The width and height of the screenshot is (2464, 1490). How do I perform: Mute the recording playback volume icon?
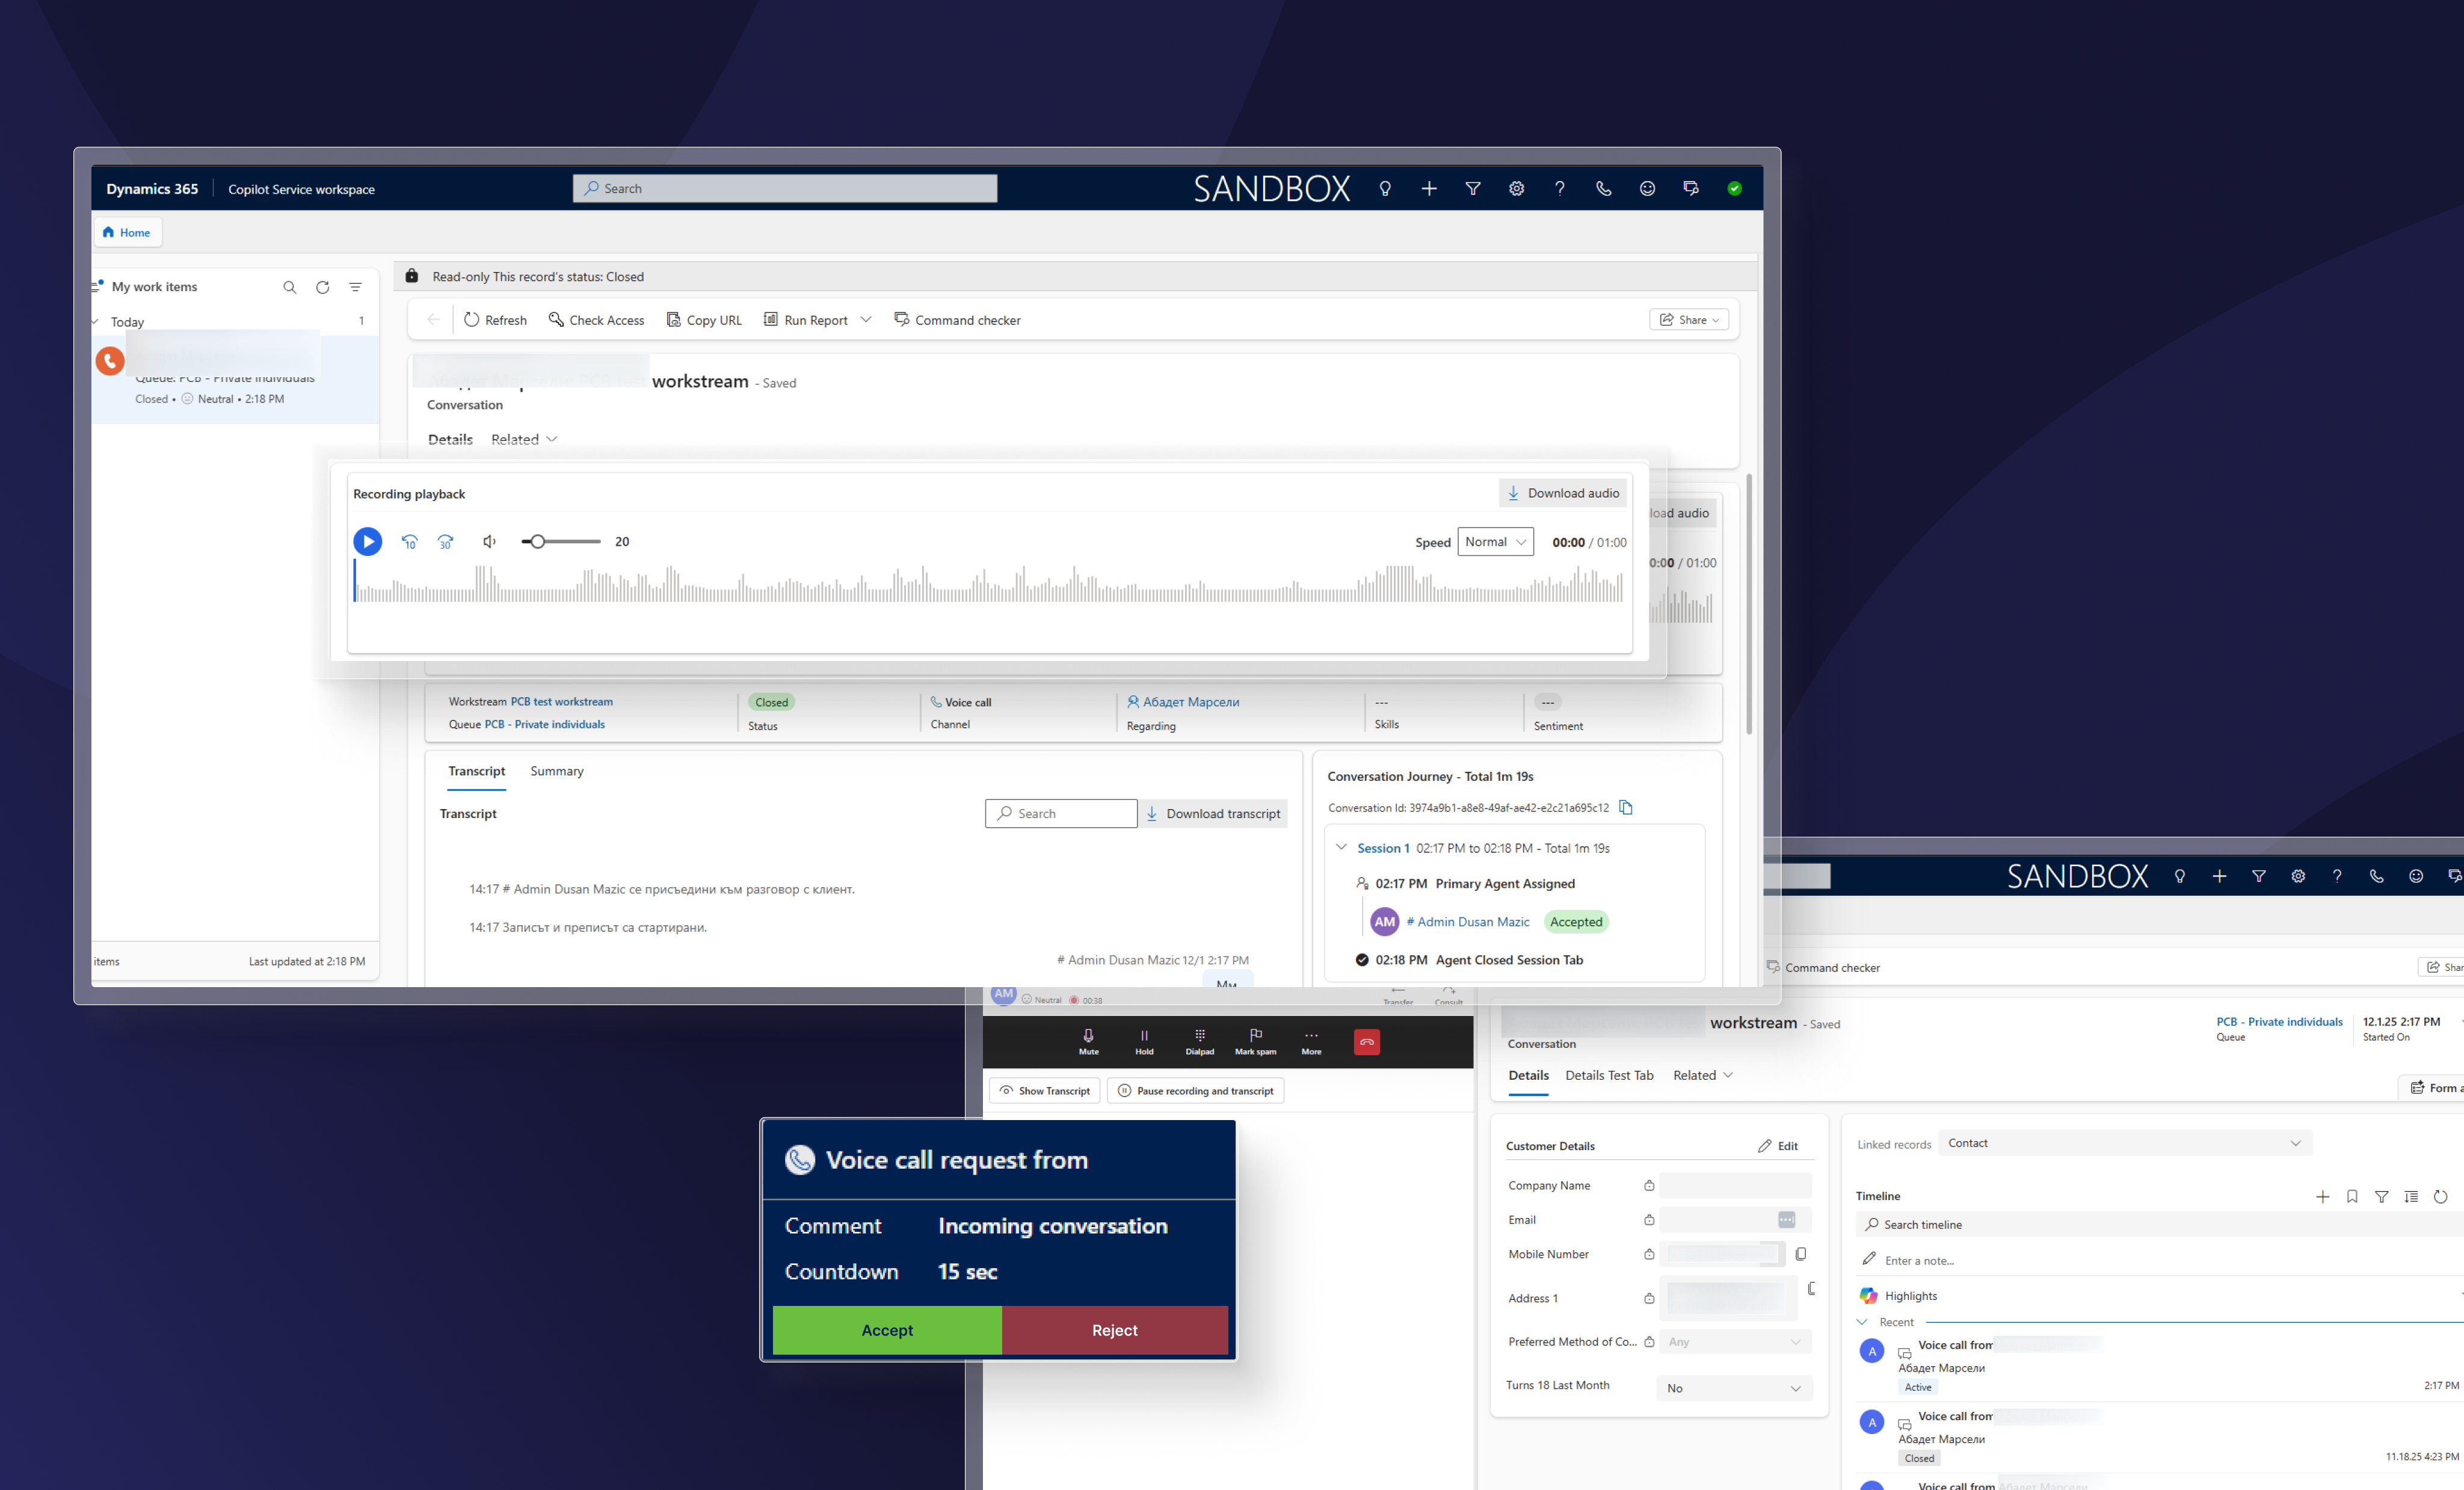coord(489,541)
